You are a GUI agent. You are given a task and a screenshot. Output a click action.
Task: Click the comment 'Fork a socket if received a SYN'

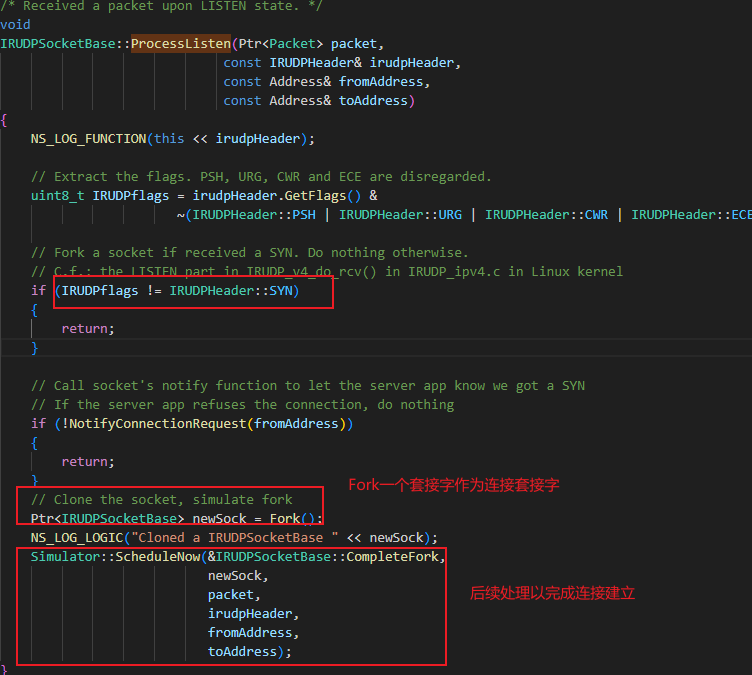click(250, 252)
